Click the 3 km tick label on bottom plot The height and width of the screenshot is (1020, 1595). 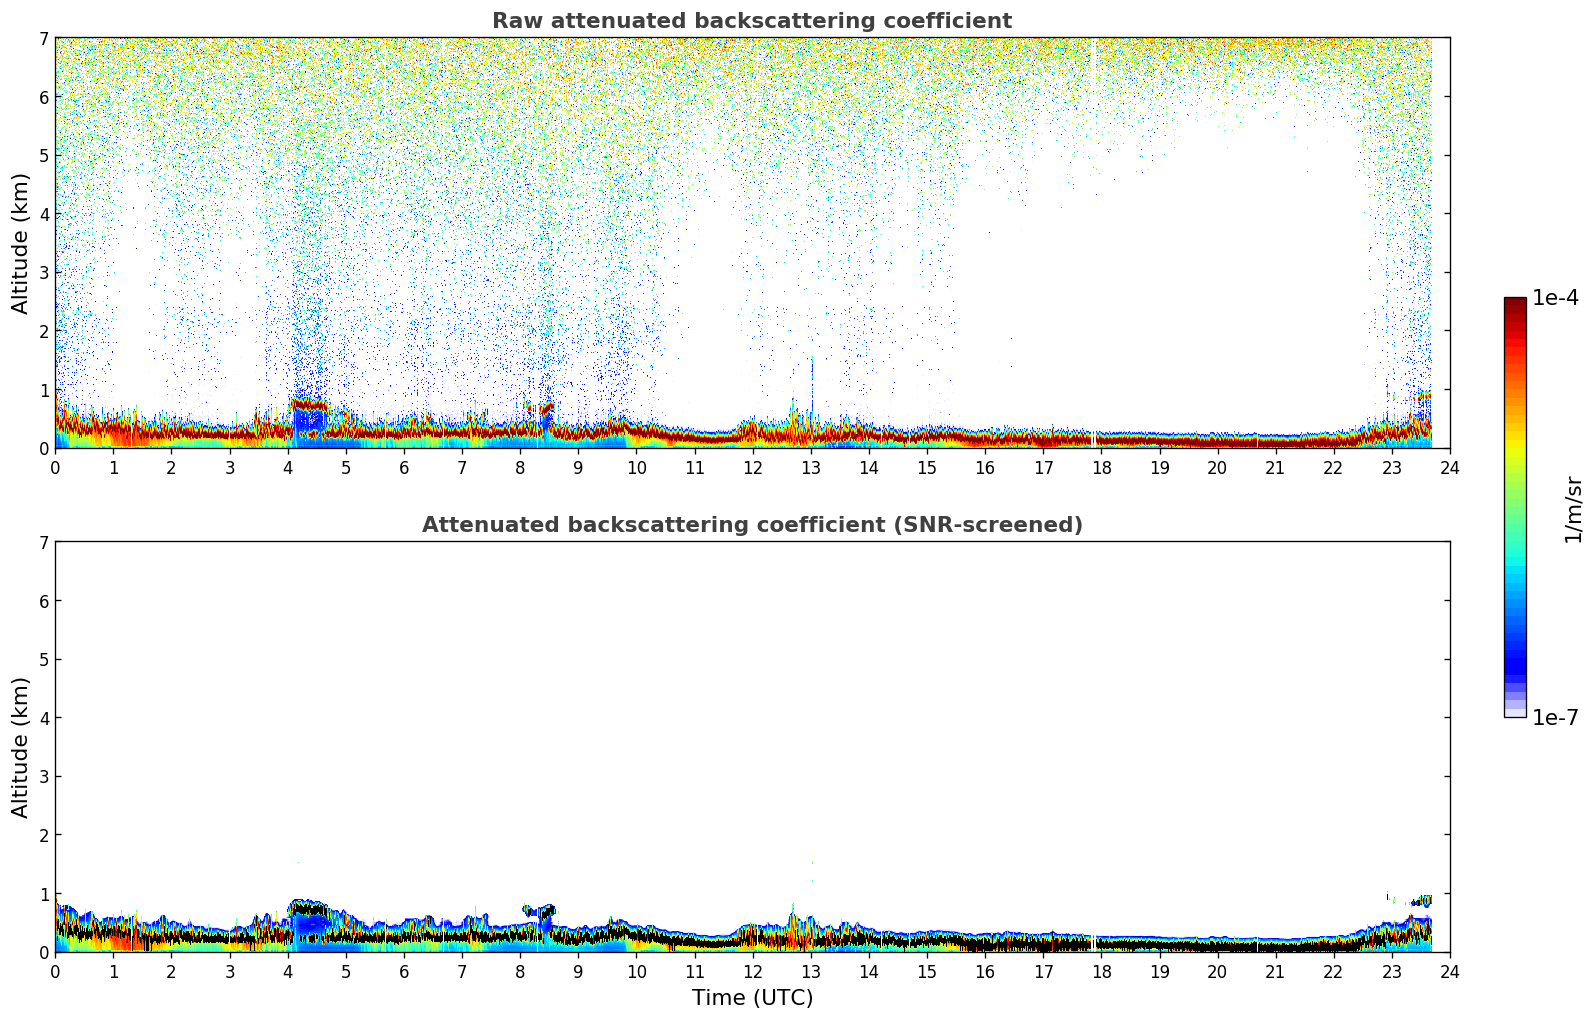click(x=43, y=777)
